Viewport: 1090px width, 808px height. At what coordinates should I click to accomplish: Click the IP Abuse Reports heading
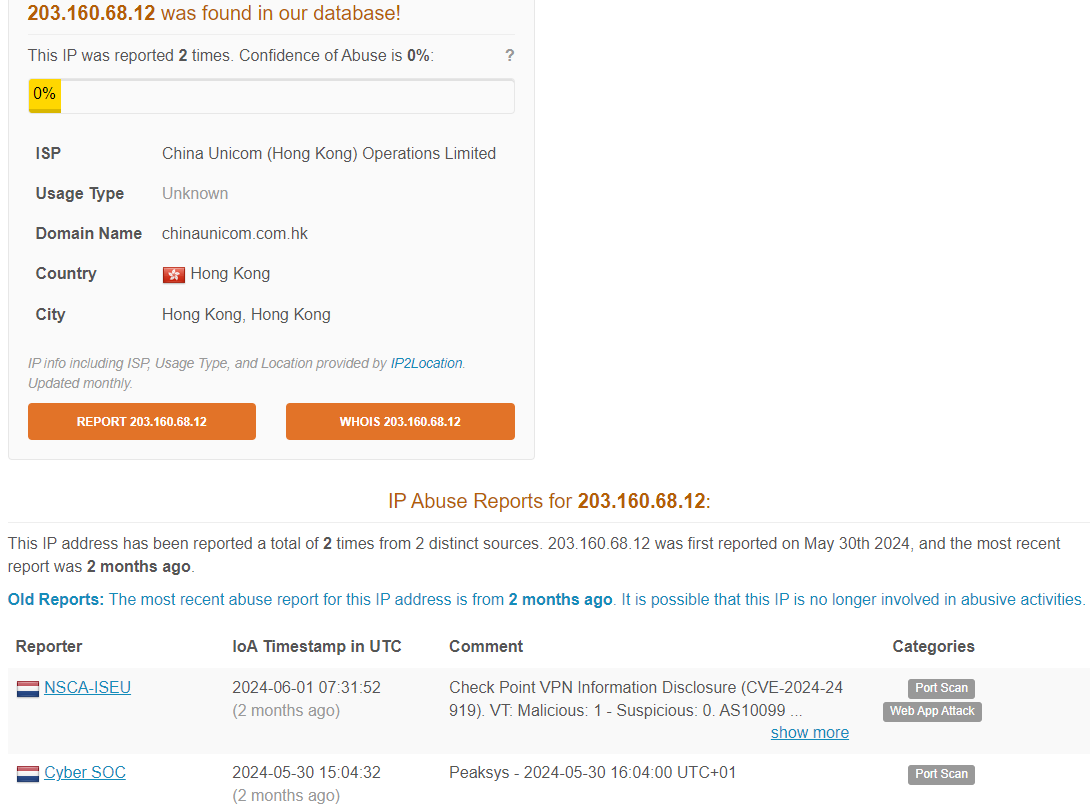pos(549,501)
